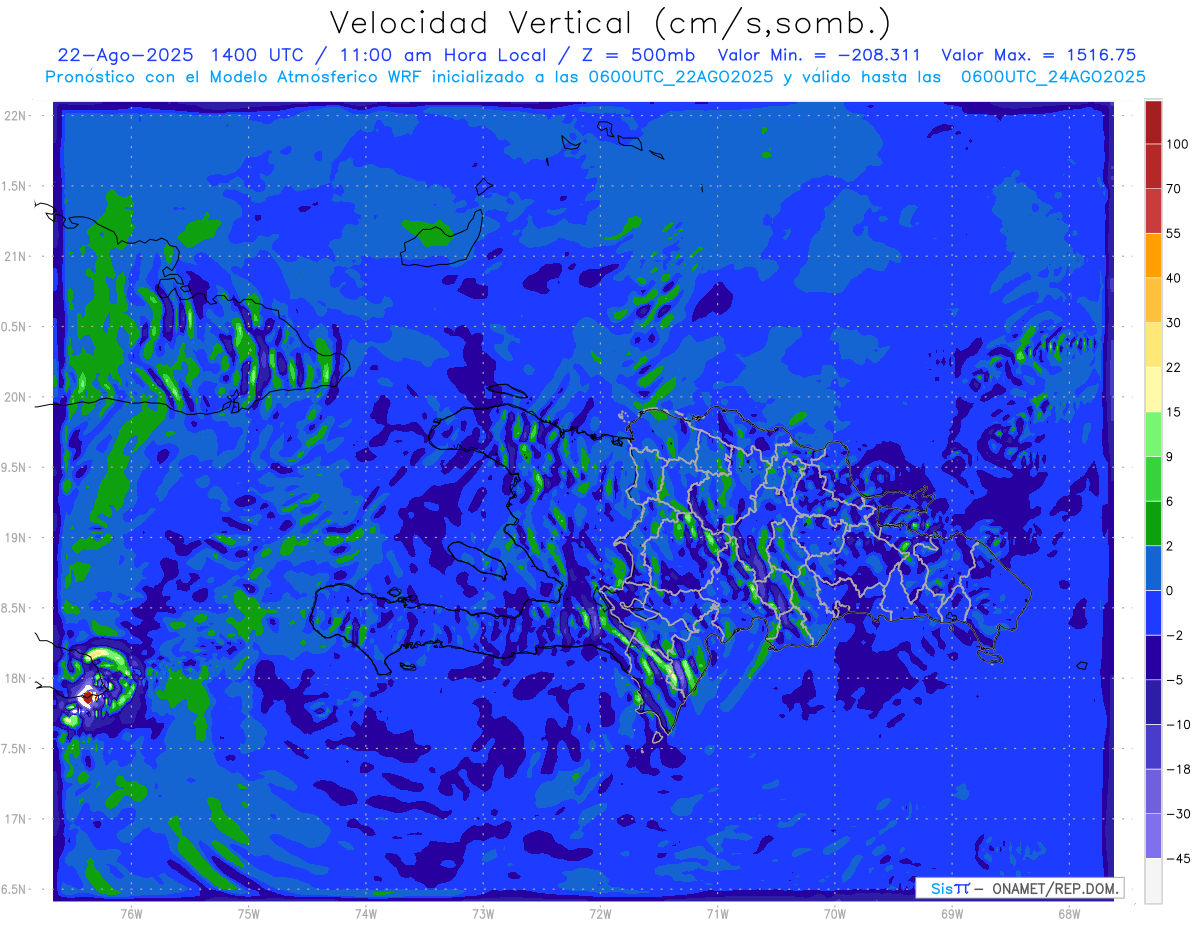Viewport: 1200px width, 927px height.
Task: Click the light green segment between 9 and 15
Action: coord(1153,433)
